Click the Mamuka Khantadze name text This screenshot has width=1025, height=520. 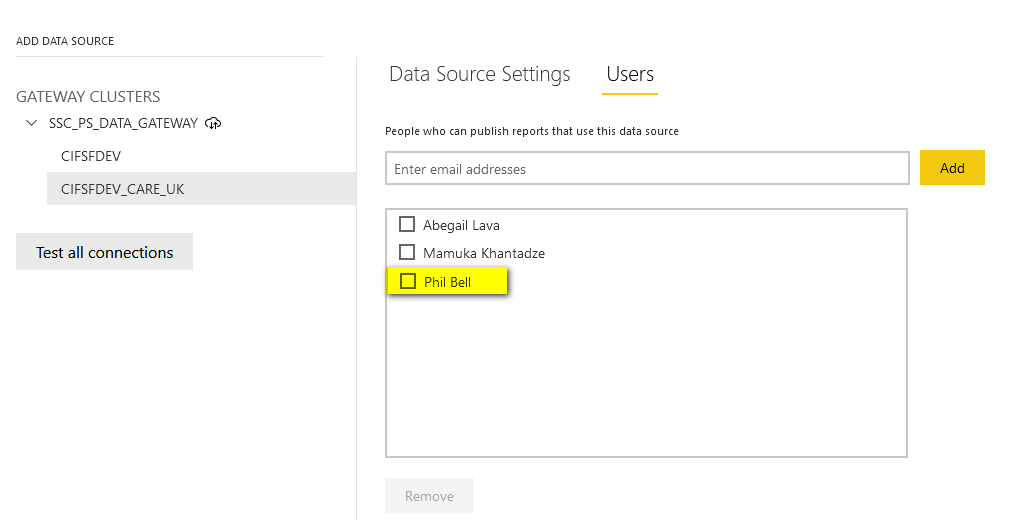484,253
